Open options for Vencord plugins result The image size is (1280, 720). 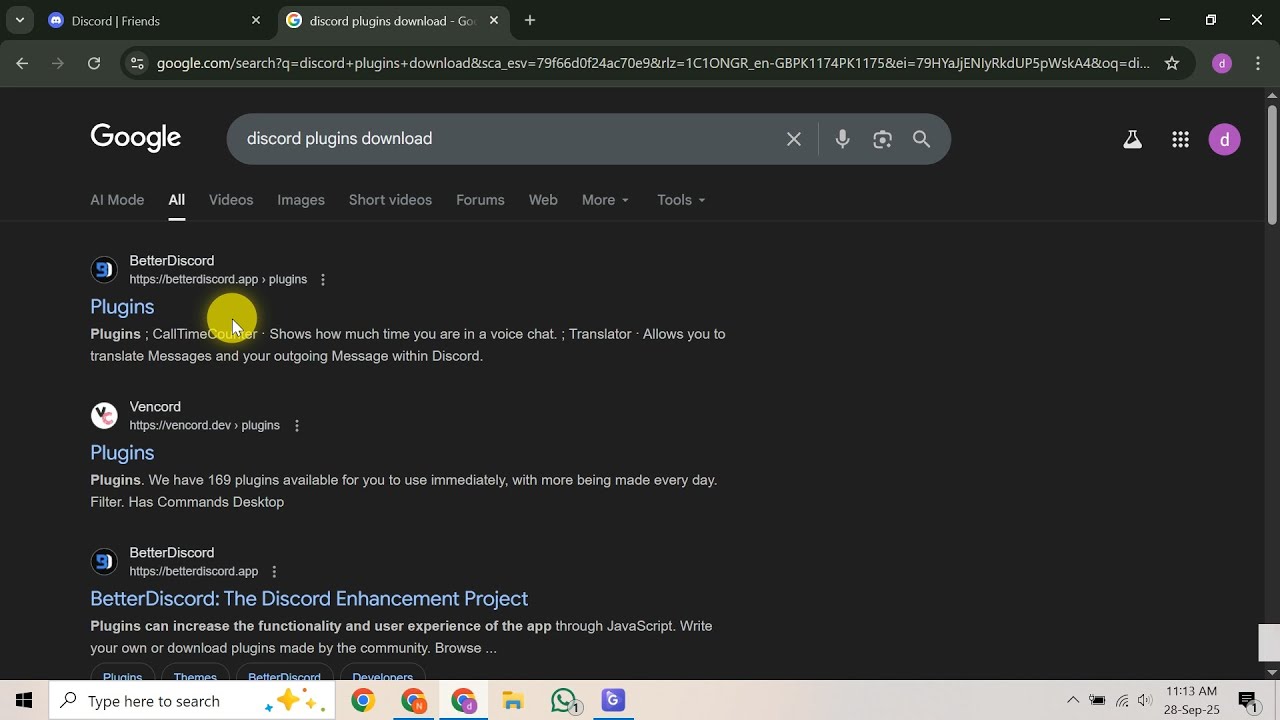click(296, 426)
